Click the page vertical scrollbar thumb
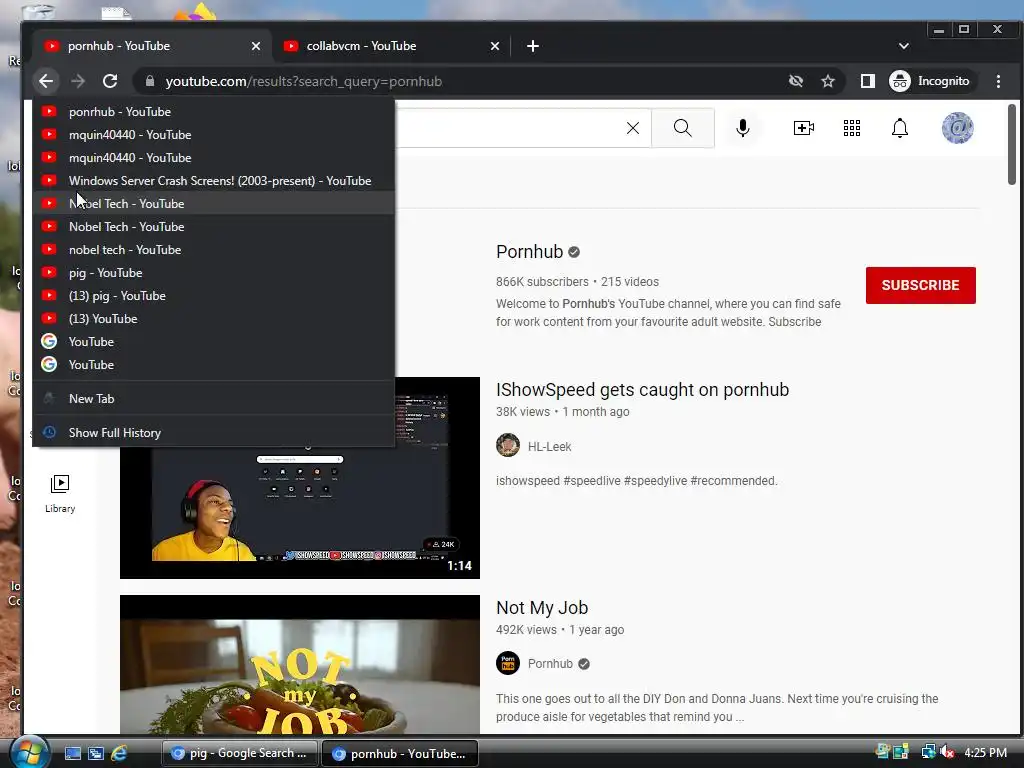 (1012, 144)
